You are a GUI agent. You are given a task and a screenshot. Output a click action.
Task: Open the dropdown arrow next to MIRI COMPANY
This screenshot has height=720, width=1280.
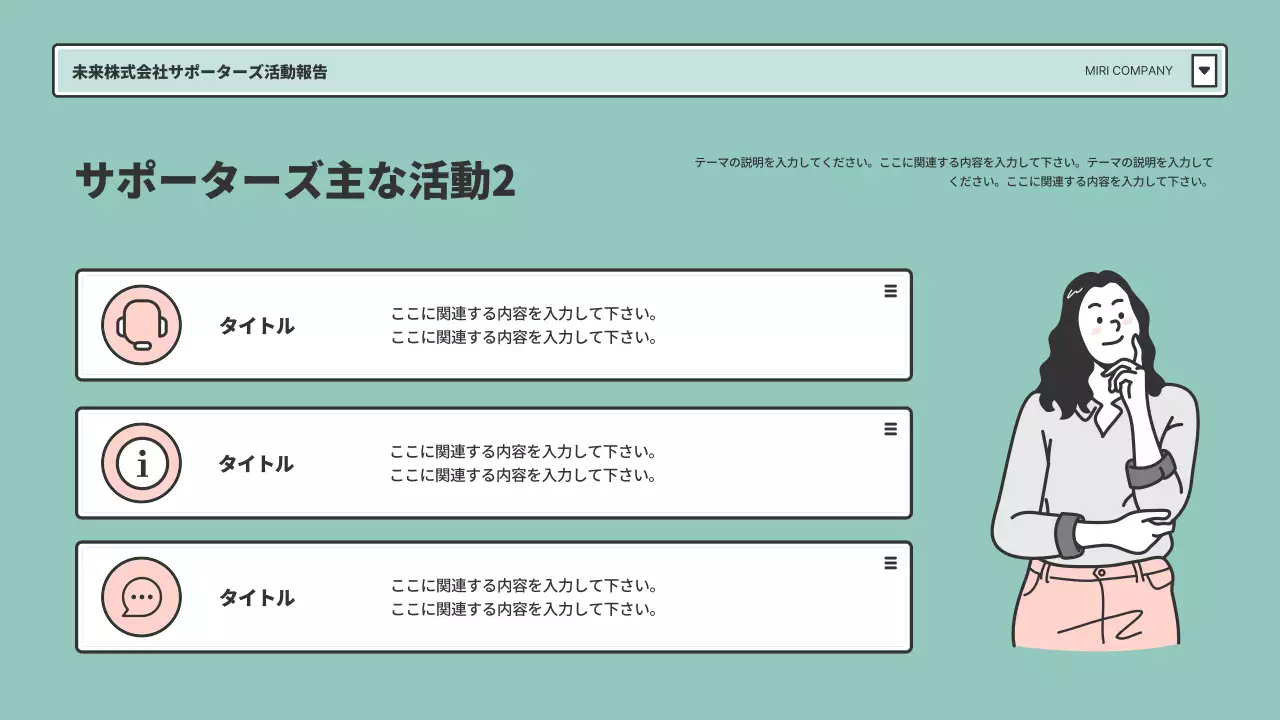click(1204, 70)
